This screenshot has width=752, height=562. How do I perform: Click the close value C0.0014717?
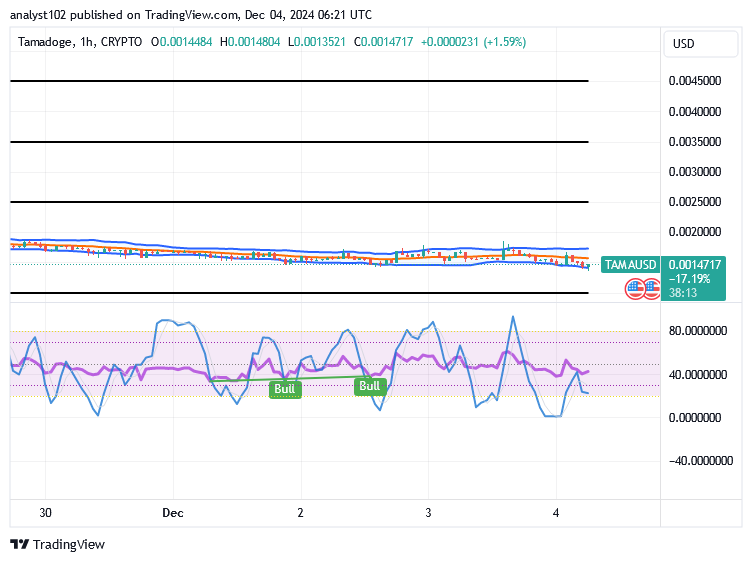[383, 42]
